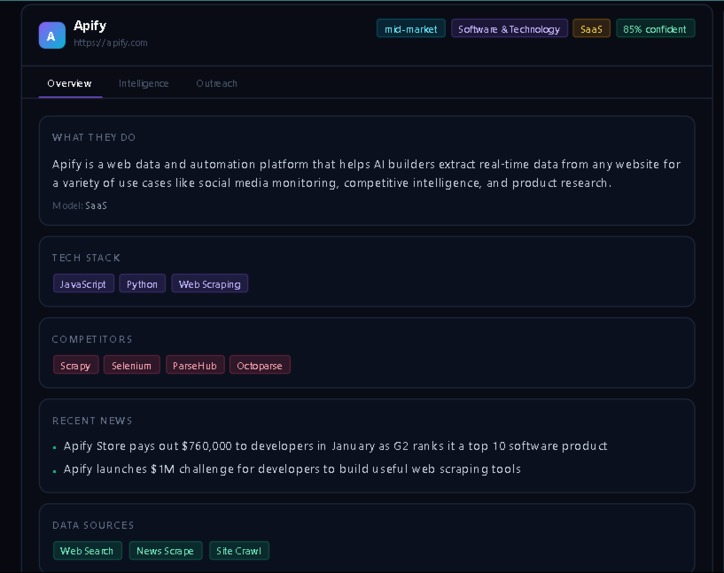Image resolution: width=724 pixels, height=573 pixels.
Task: Click the DATA SOURCES section heading
Action: click(x=93, y=525)
